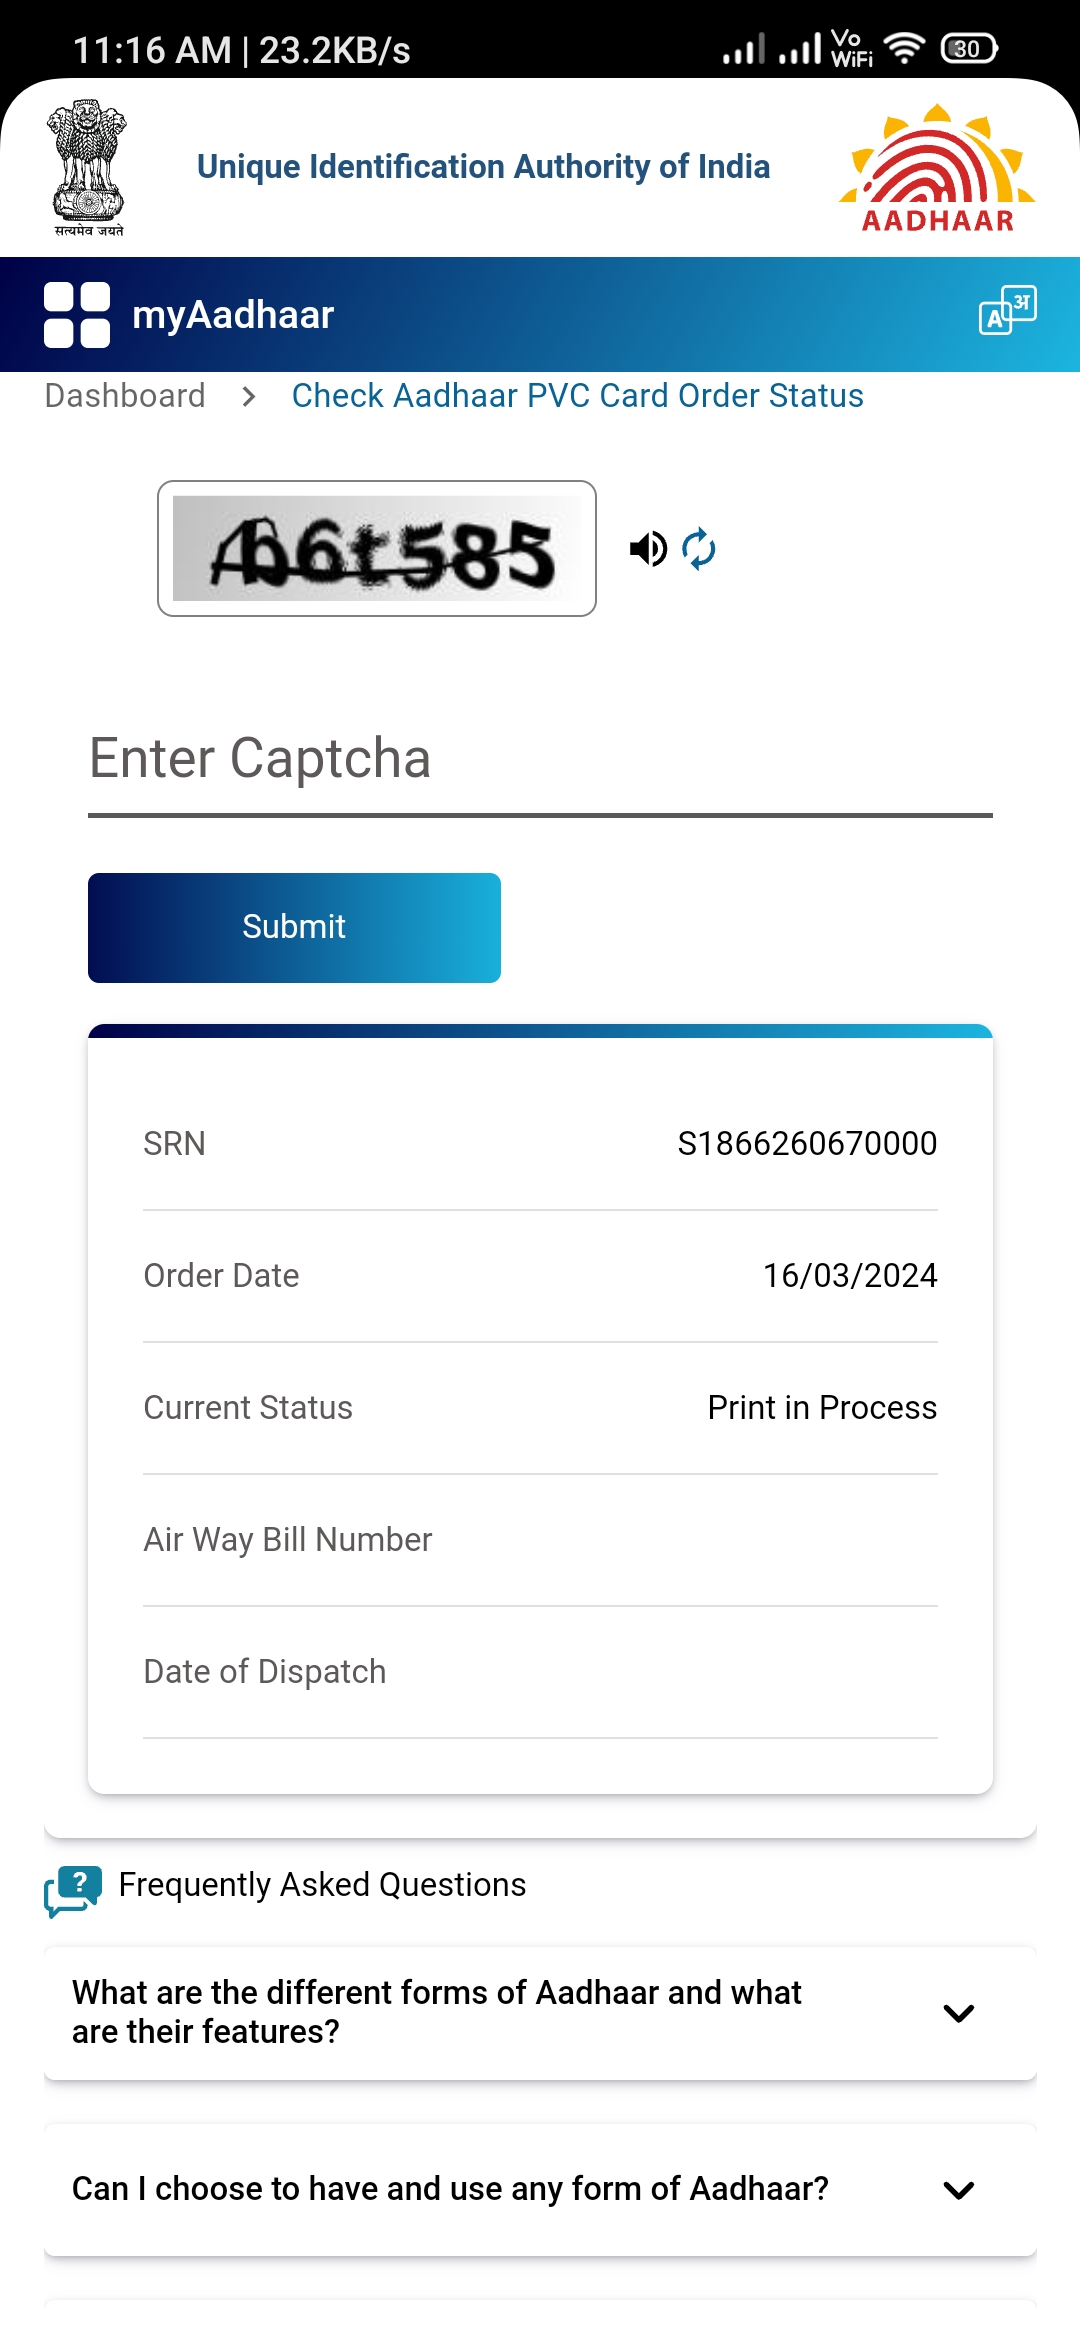This screenshot has width=1080, height=2340.
Task: Open Check Aadhaar PVC Card Order Status breadcrumb
Action: point(577,396)
